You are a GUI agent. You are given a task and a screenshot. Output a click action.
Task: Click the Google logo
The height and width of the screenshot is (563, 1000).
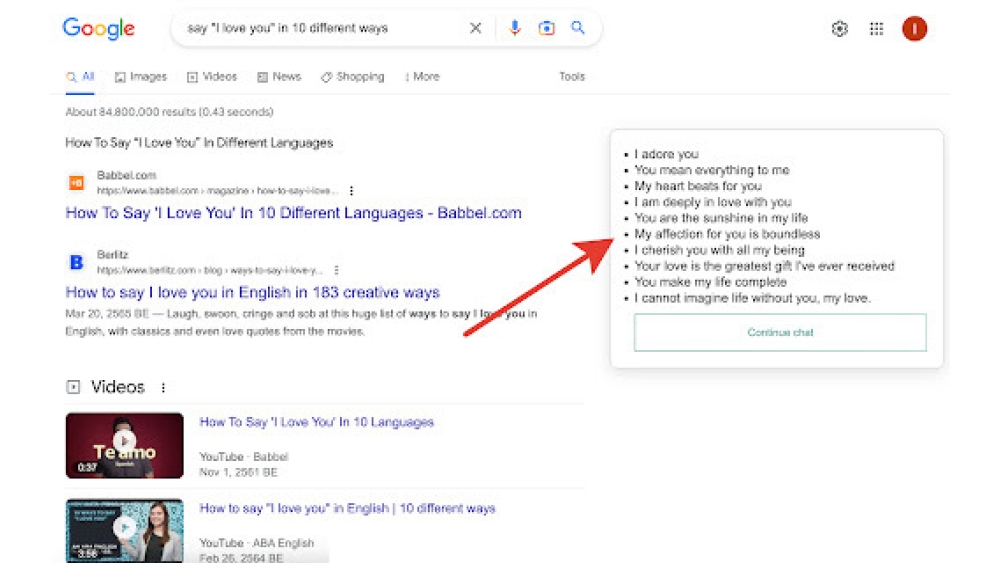(x=99, y=29)
